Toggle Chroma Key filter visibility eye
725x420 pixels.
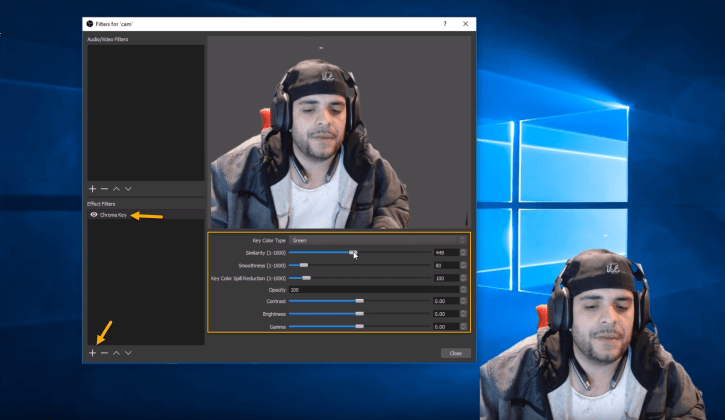pos(93,215)
